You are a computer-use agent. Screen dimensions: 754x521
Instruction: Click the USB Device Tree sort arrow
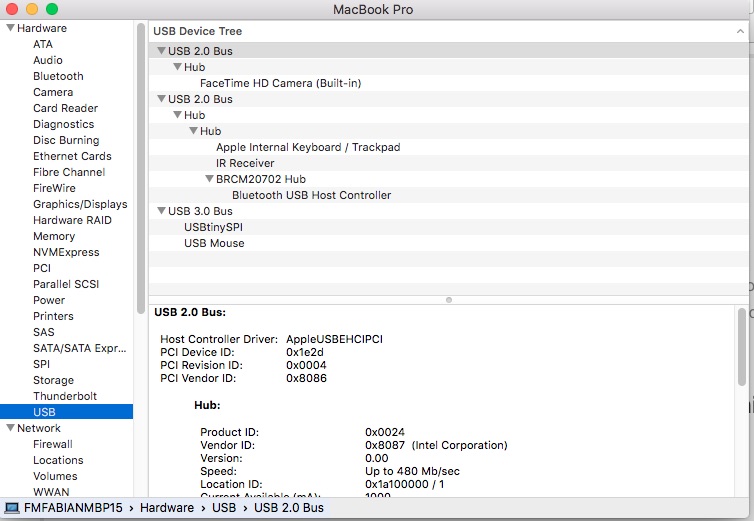point(740,31)
